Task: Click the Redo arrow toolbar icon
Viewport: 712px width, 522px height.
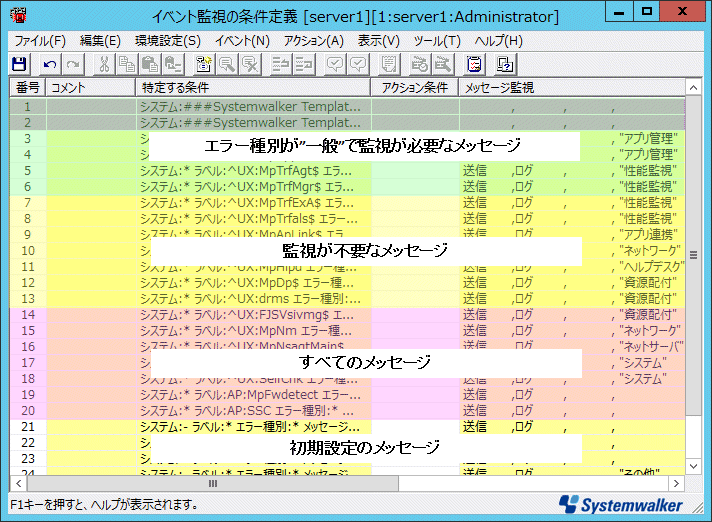Action: point(71,64)
